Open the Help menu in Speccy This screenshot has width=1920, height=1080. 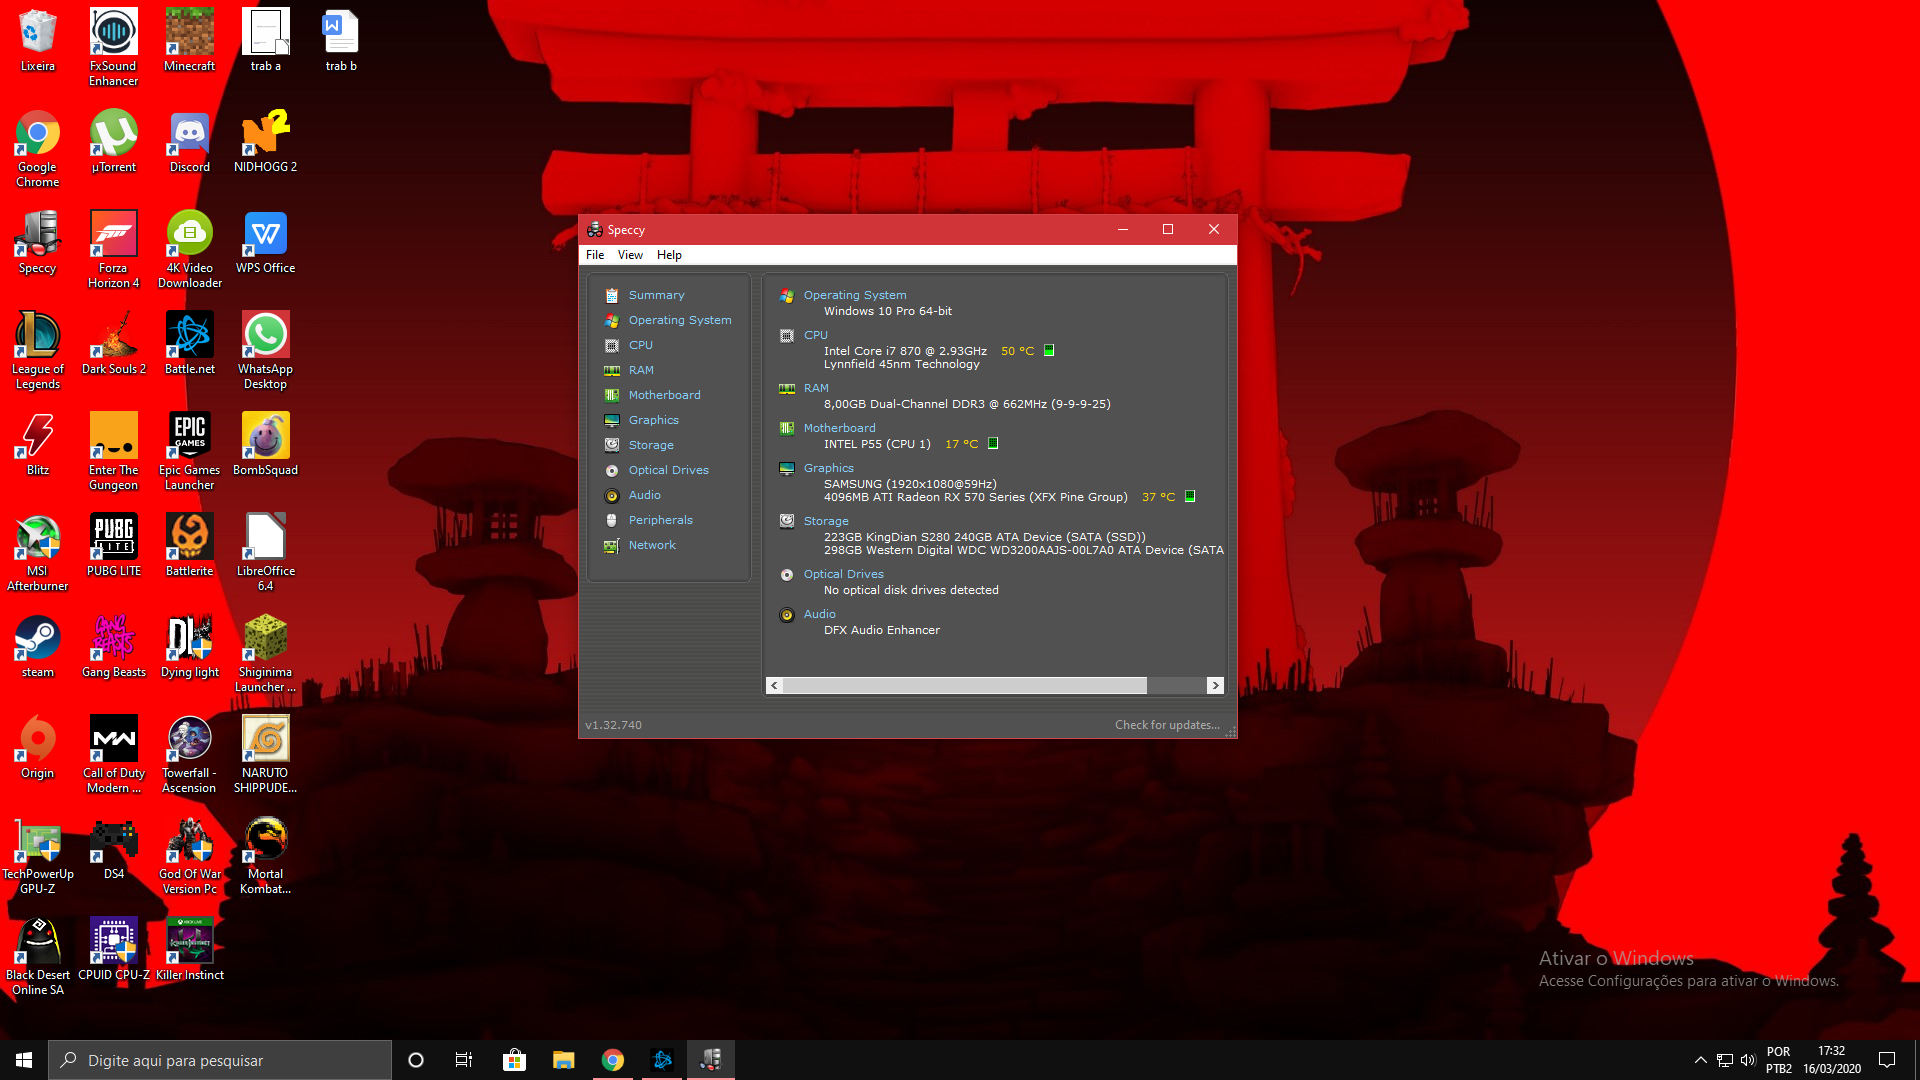click(669, 255)
